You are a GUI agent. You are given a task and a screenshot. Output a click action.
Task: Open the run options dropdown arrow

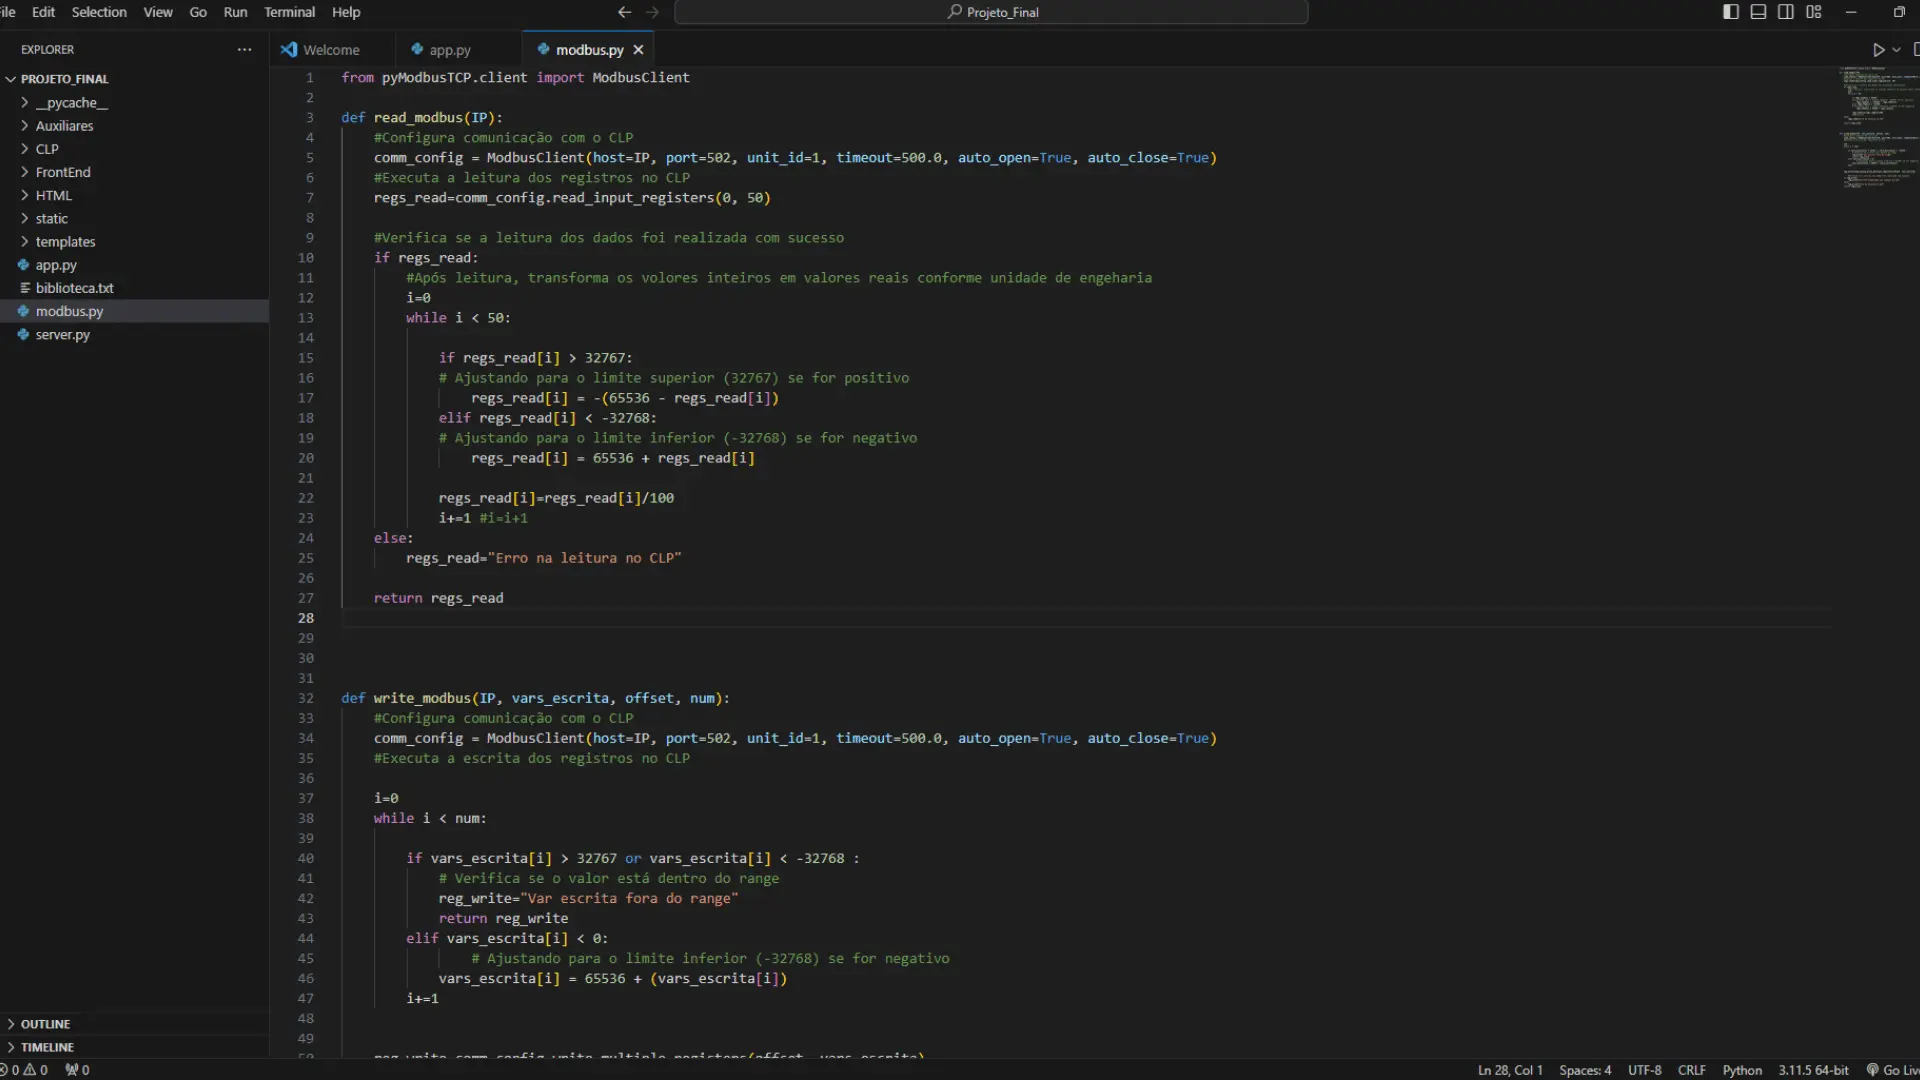pos(1897,49)
